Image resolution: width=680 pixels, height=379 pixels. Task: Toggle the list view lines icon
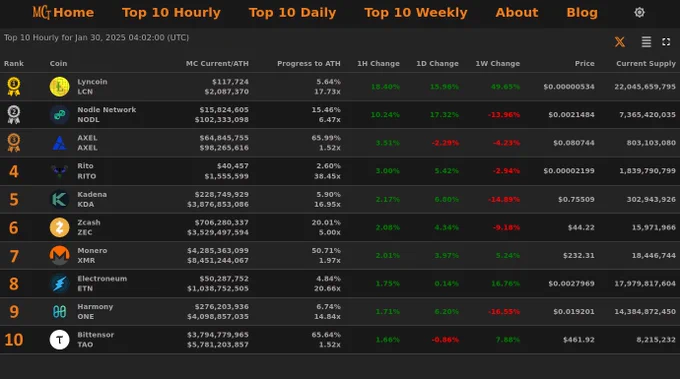(x=646, y=42)
